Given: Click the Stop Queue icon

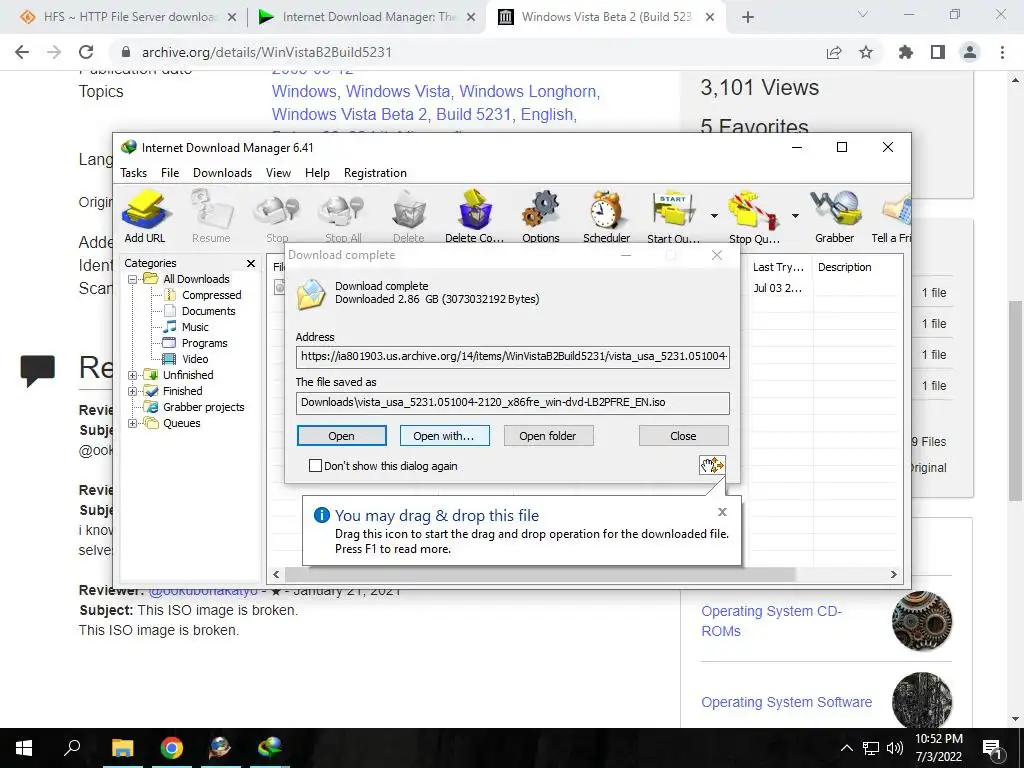Looking at the screenshot, I should [x=754, y=217].
